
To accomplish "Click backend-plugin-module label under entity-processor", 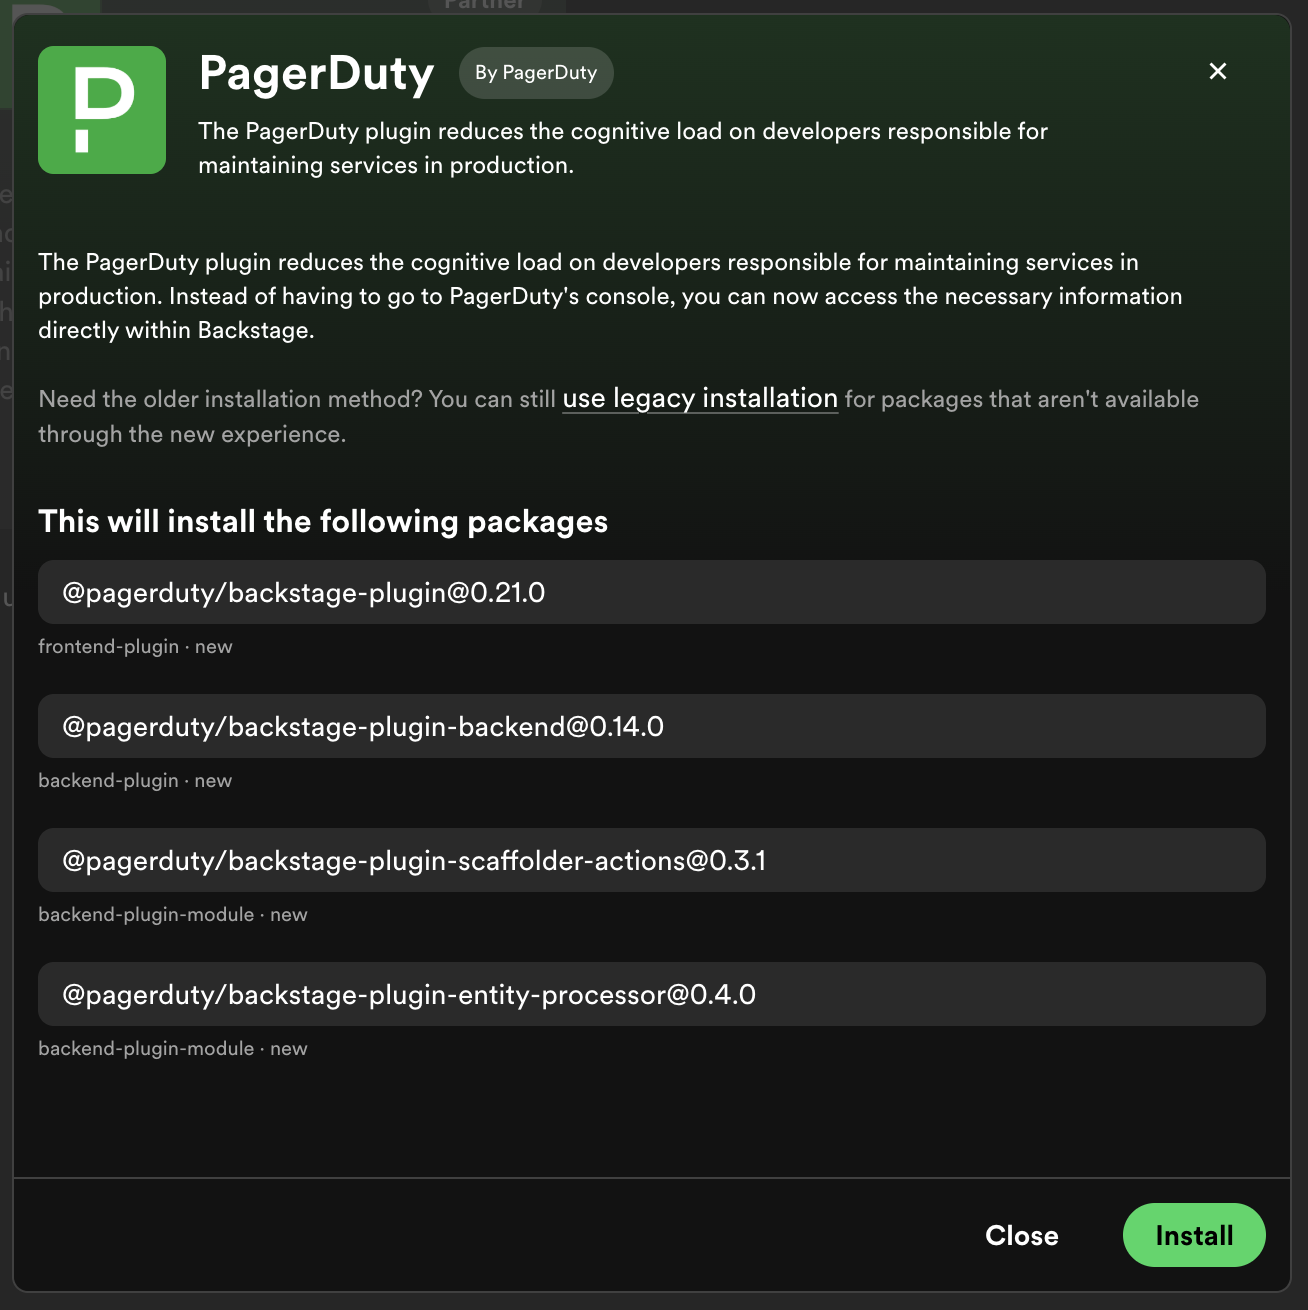I will click(173, 1049).
